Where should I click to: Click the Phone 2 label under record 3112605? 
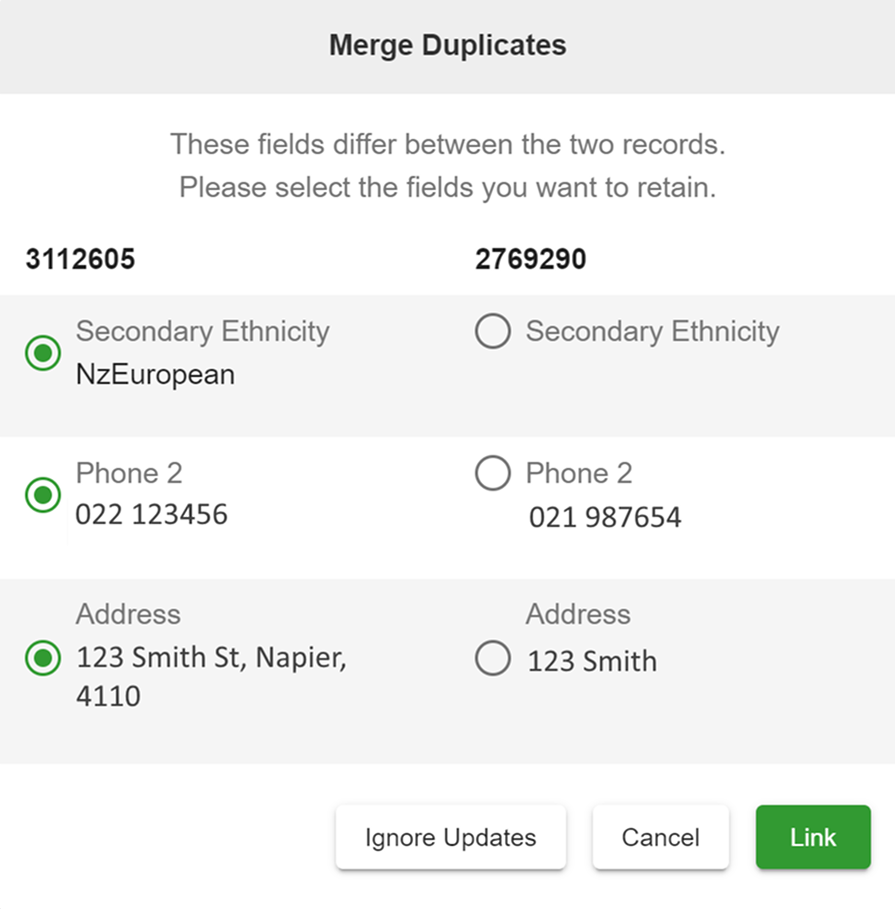tap(129, 473)
